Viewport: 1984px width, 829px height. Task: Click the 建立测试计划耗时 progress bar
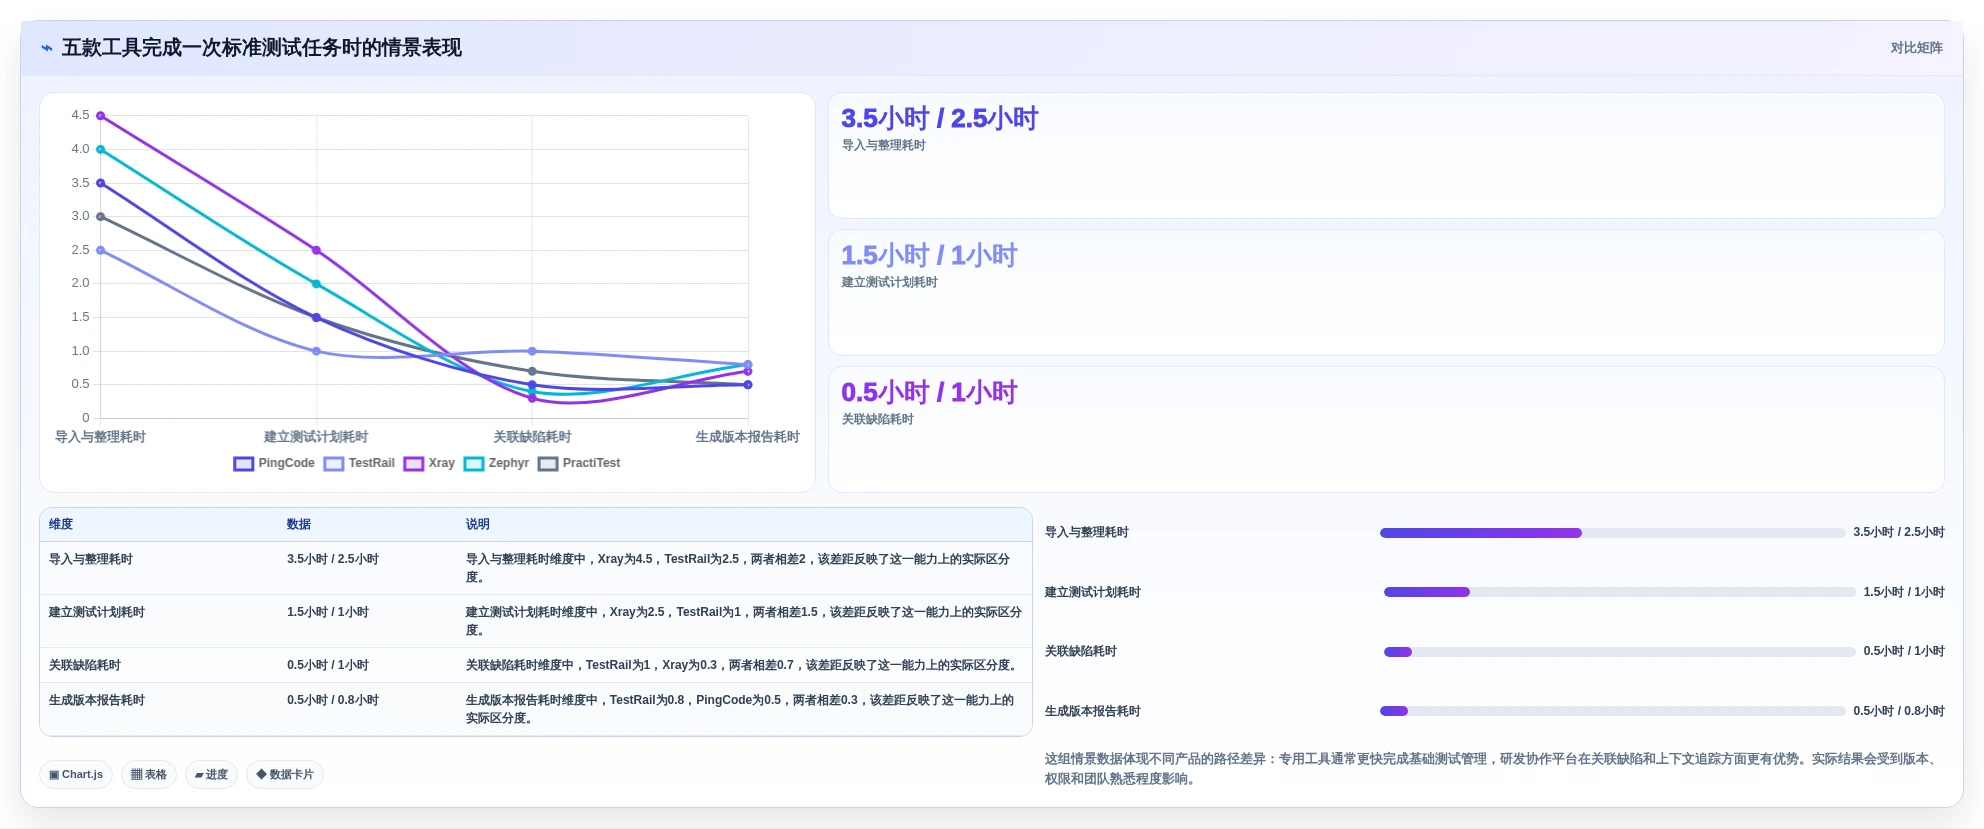tap(1619, 592)
